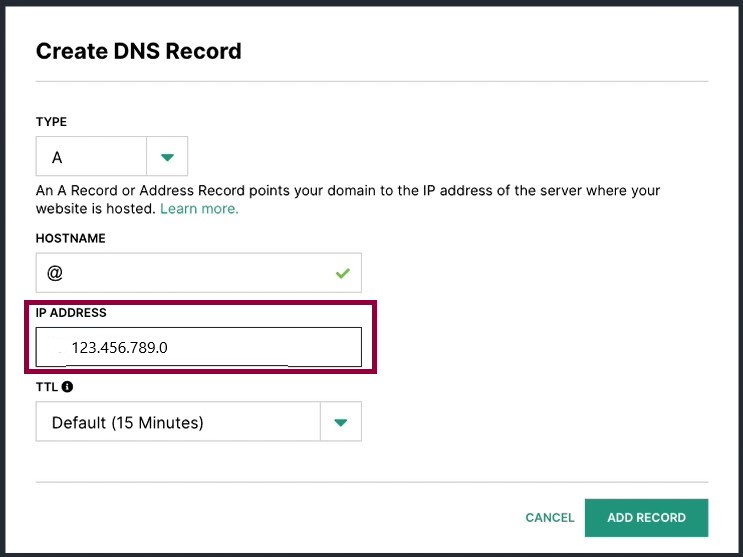Click into the IP Address input field

click(199, 347)
